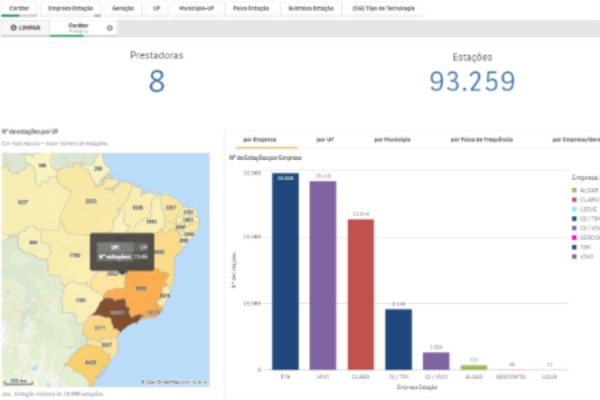
Task: Select the red CLARO bar
Action: [x=360, y=295]
